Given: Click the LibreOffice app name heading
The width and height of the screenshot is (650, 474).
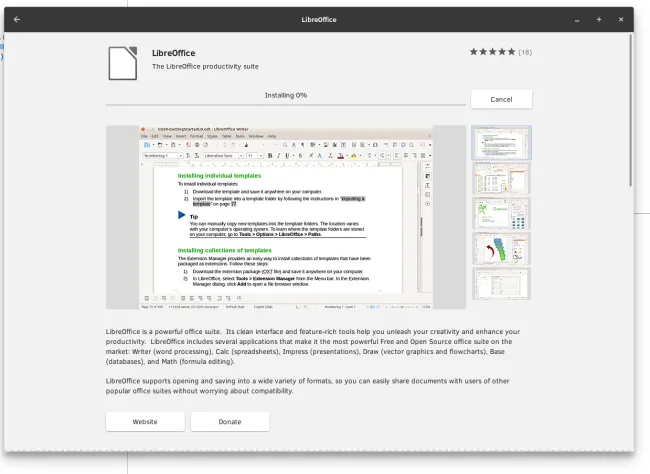Looking at the screenshot, I should coord(173,53).
